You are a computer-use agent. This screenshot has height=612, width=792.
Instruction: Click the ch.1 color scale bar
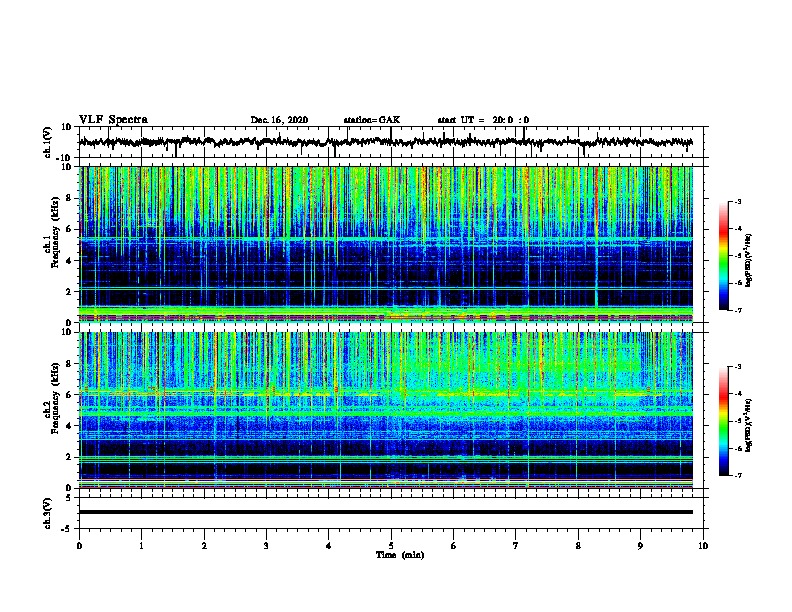click(x=723, y=256)
